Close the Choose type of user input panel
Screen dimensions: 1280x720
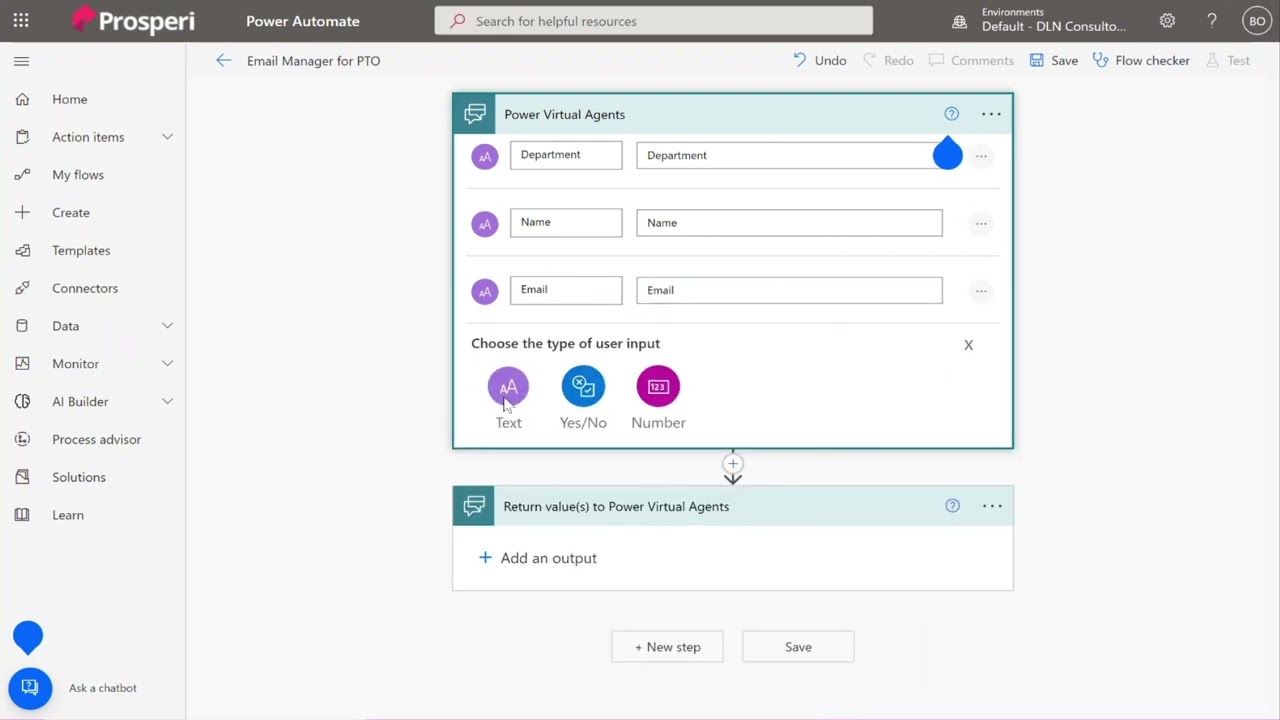(968, 345)
